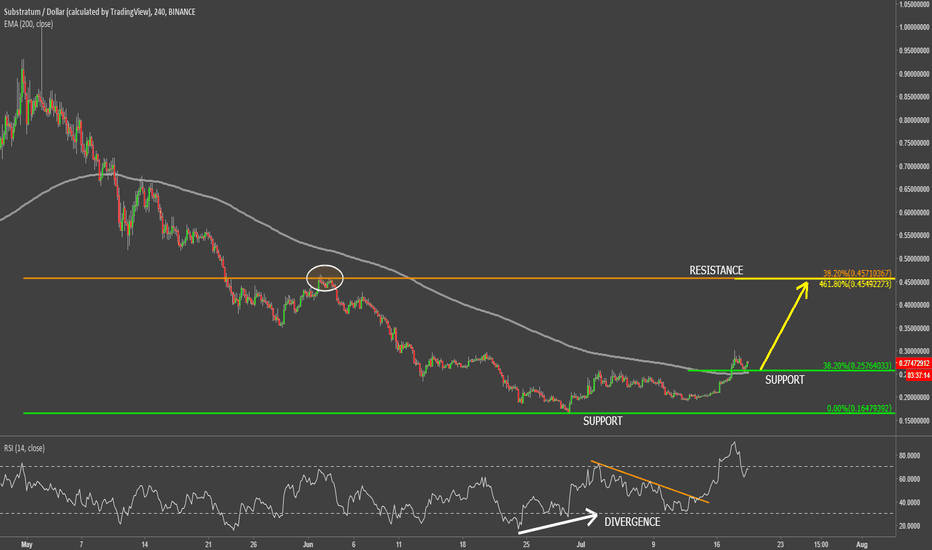Screen dimensions: 932x550
Task: Click the Jul label on the time axis
Action: [581, 544]
